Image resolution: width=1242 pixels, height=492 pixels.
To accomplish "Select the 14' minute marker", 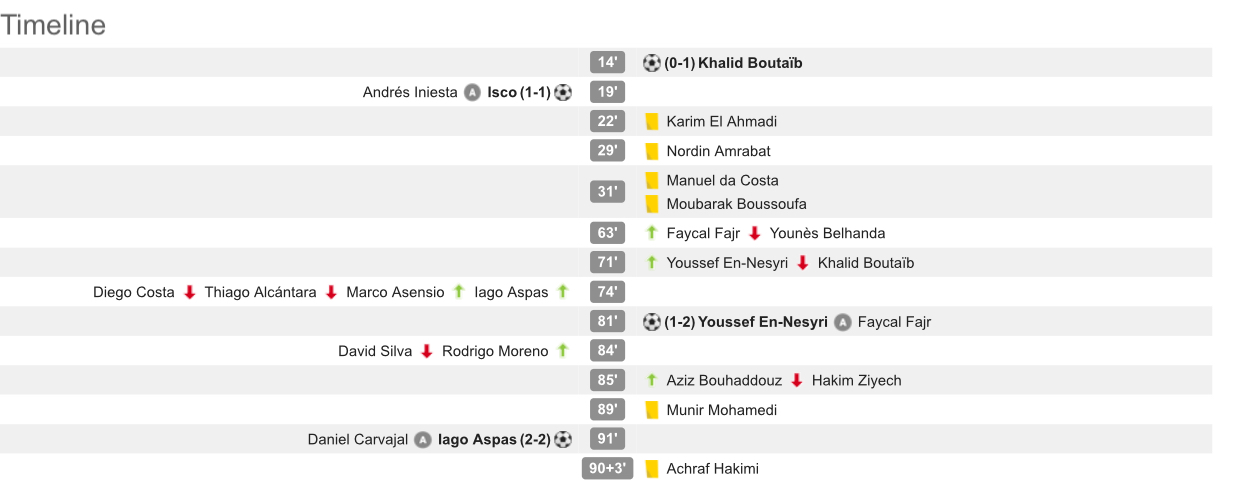I will pos(607,63).
